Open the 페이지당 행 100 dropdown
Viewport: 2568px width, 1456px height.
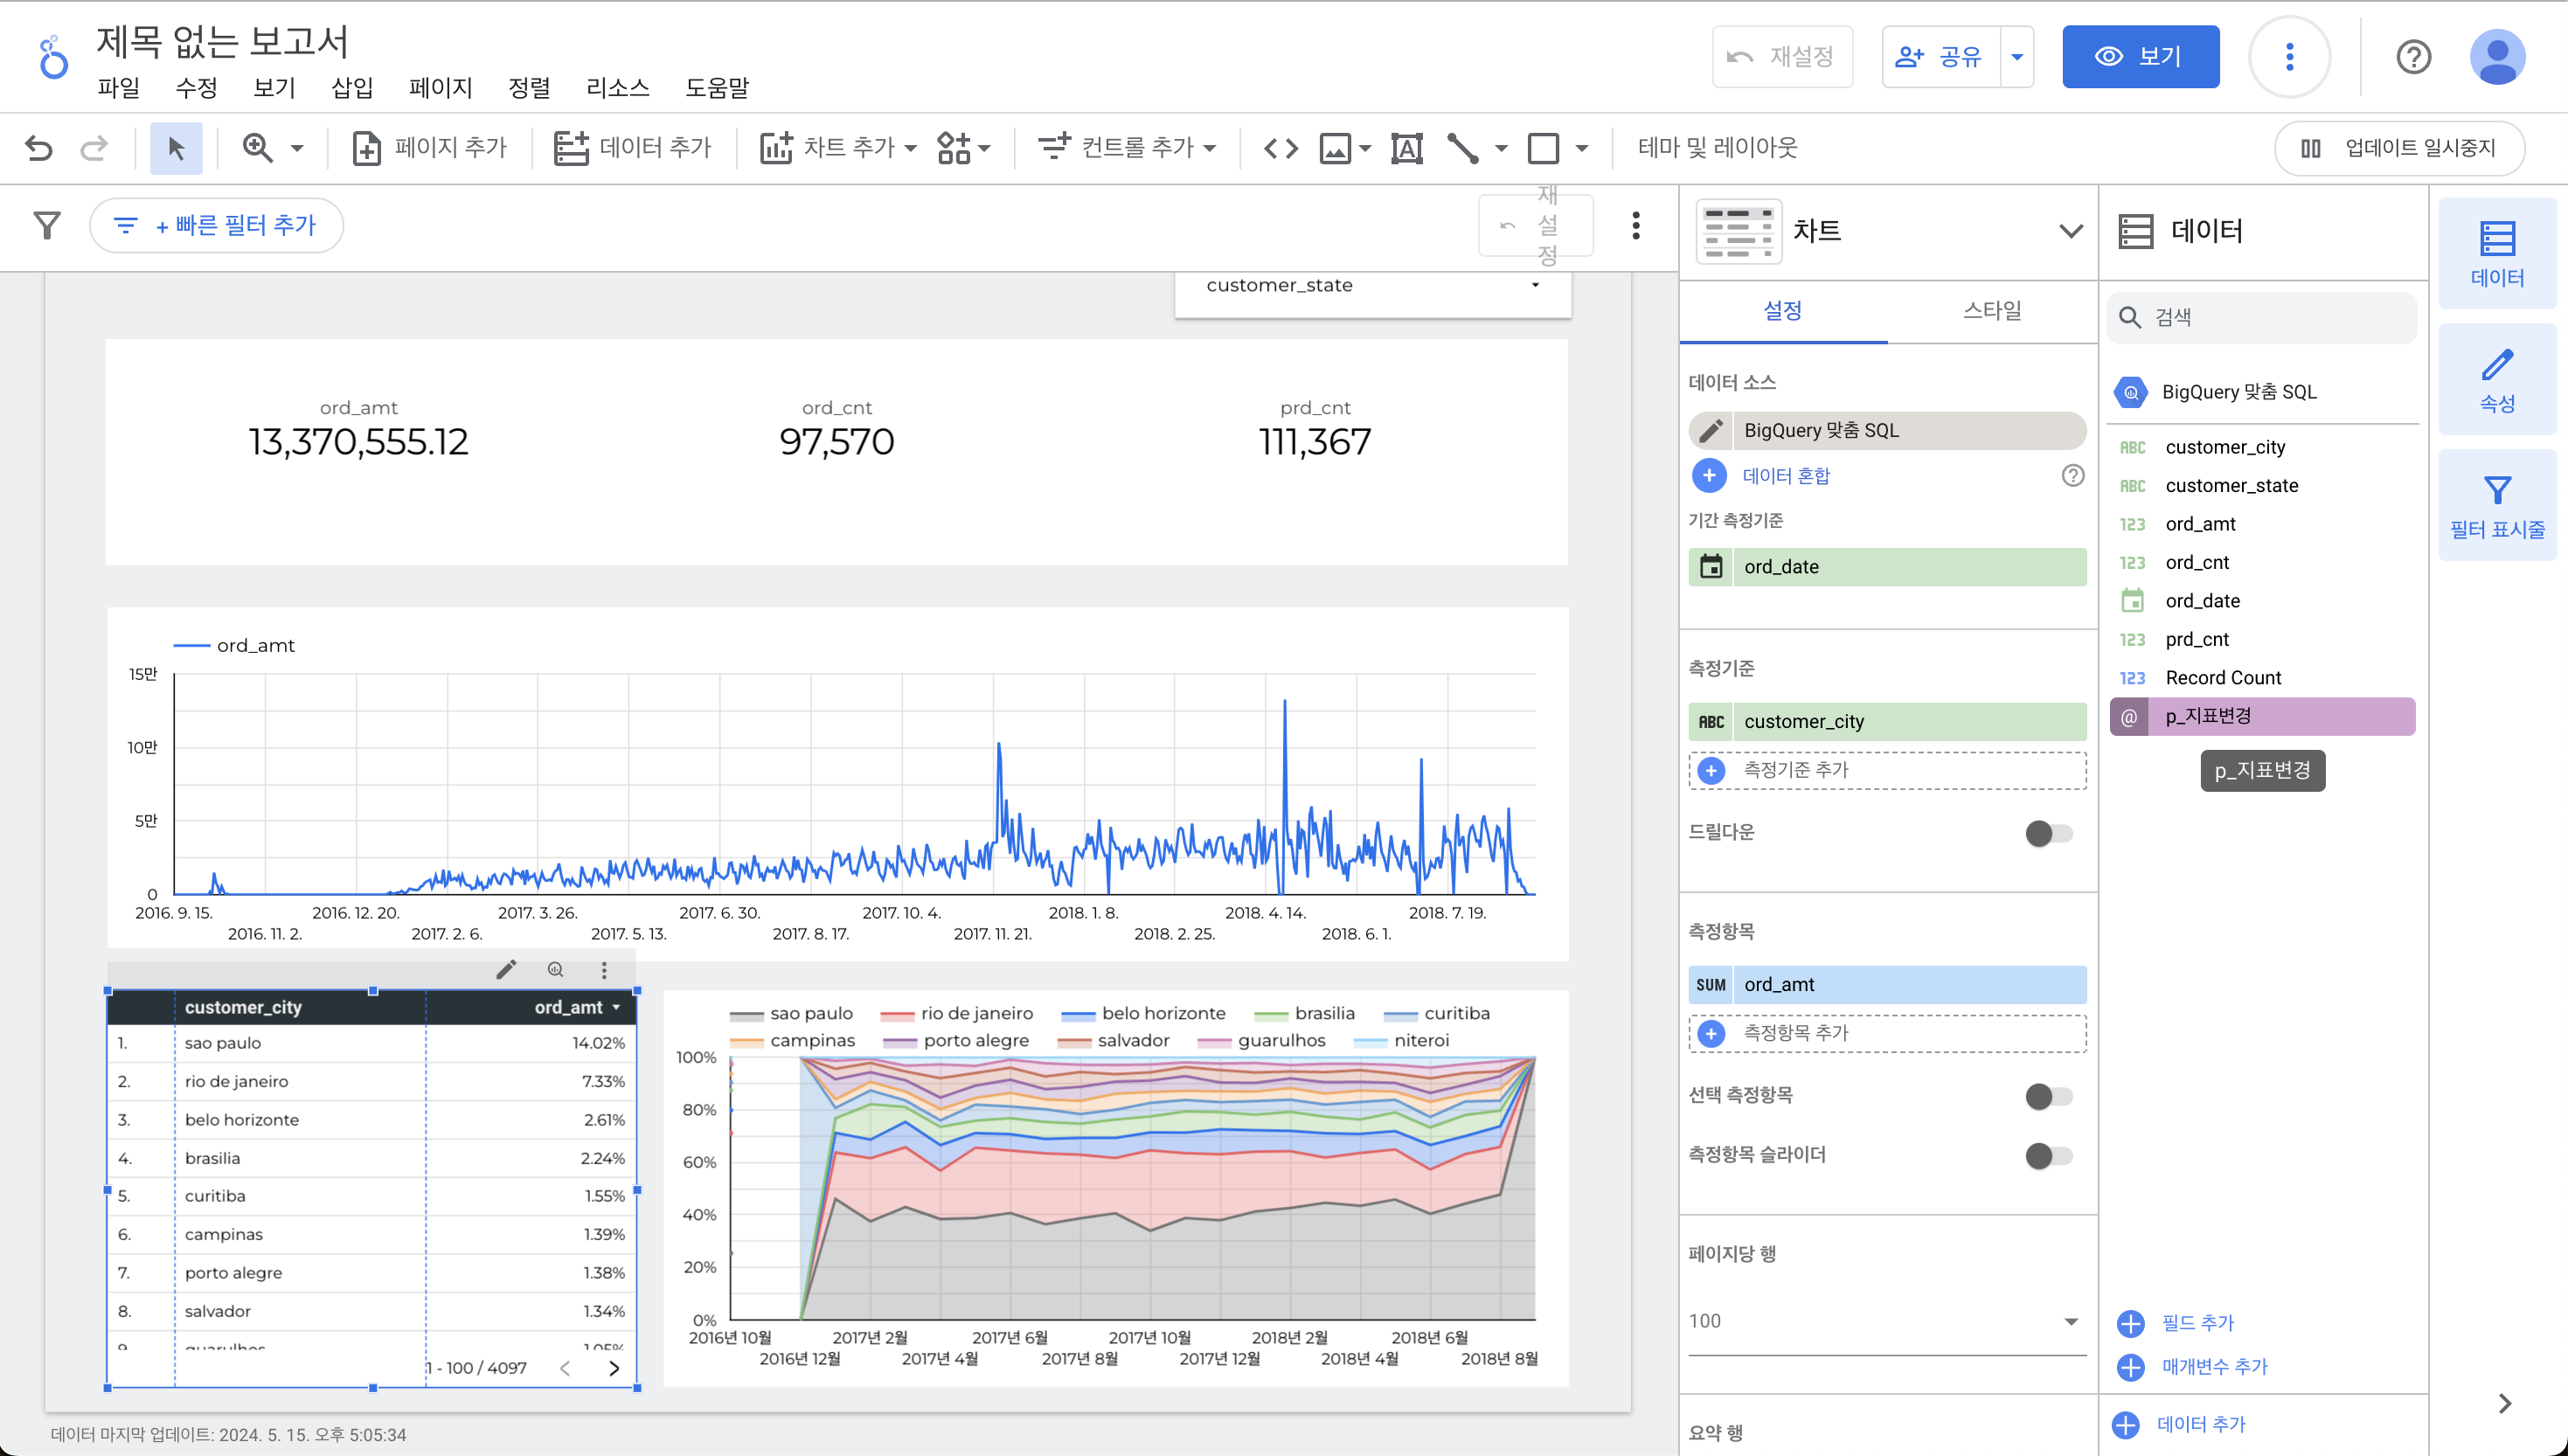1886,1321
